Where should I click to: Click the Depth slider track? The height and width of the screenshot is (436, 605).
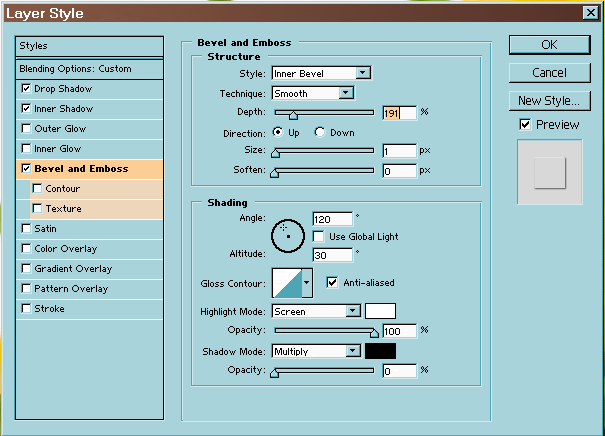323,113
